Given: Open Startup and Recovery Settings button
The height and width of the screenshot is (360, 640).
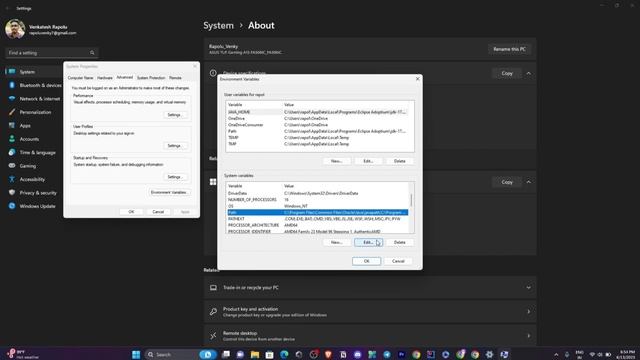Looking at the screenshot, I should click(x=174, y=177).
